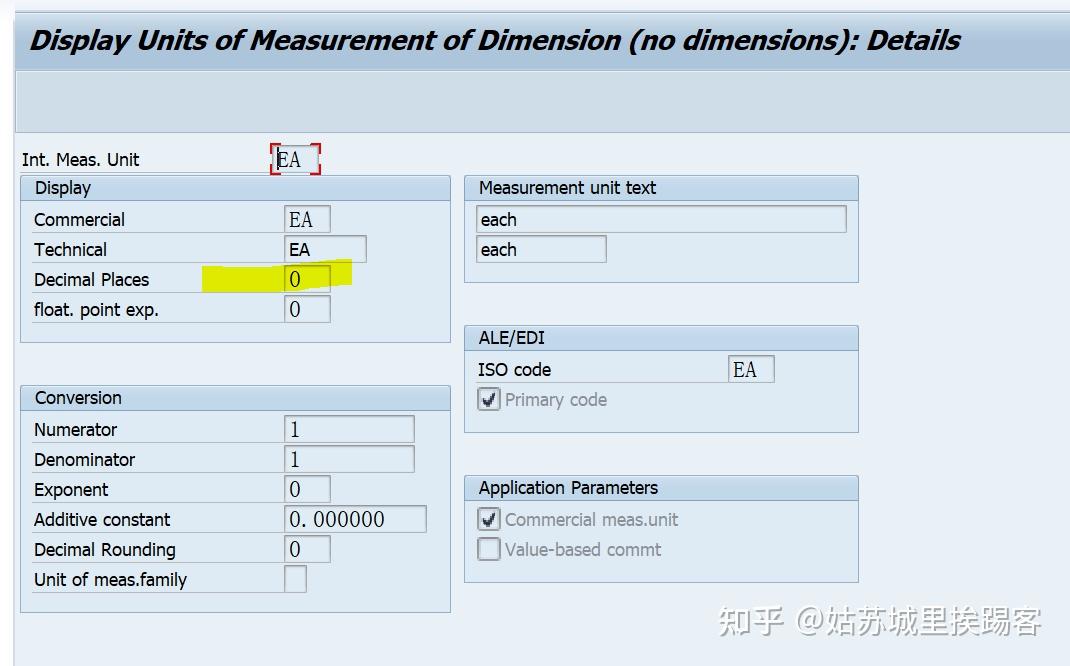Select the Numerator field in Conversion section

pyautogui.click(x=350, y=429)
